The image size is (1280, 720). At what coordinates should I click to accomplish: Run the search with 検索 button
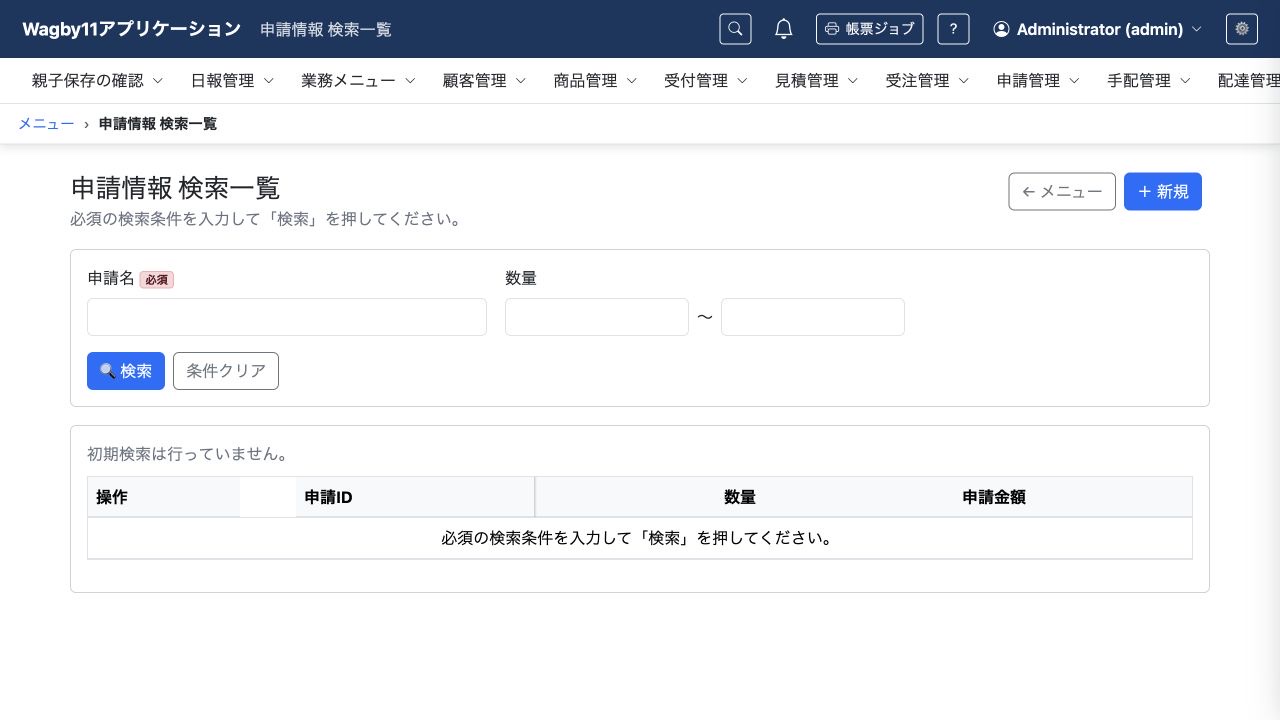(126, 371)
